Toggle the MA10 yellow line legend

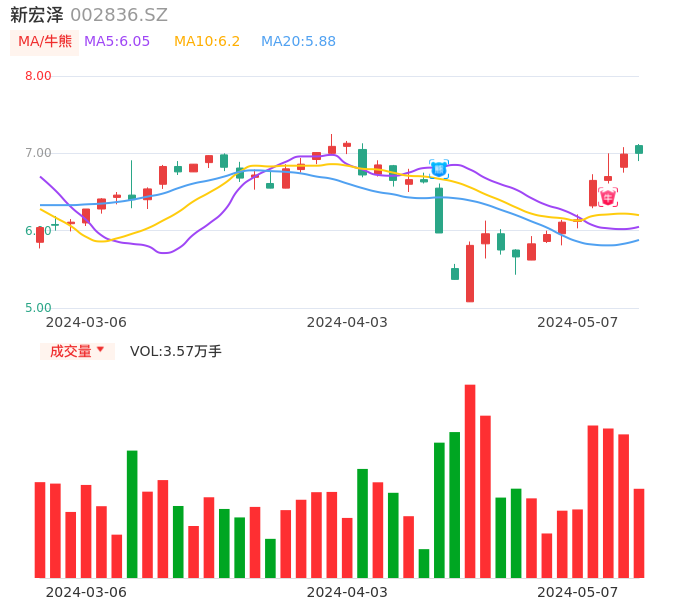click(207, 42)
